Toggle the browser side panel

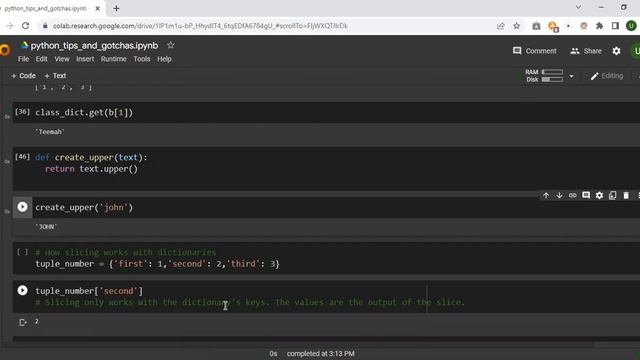(x=615, y=26)
